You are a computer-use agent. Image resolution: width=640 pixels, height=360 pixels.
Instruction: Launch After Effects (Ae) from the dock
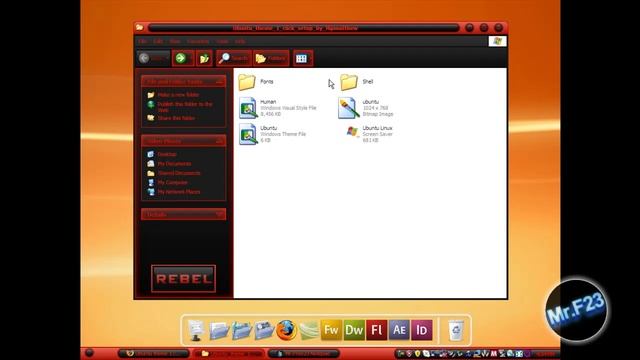click(x=399, y=330)
